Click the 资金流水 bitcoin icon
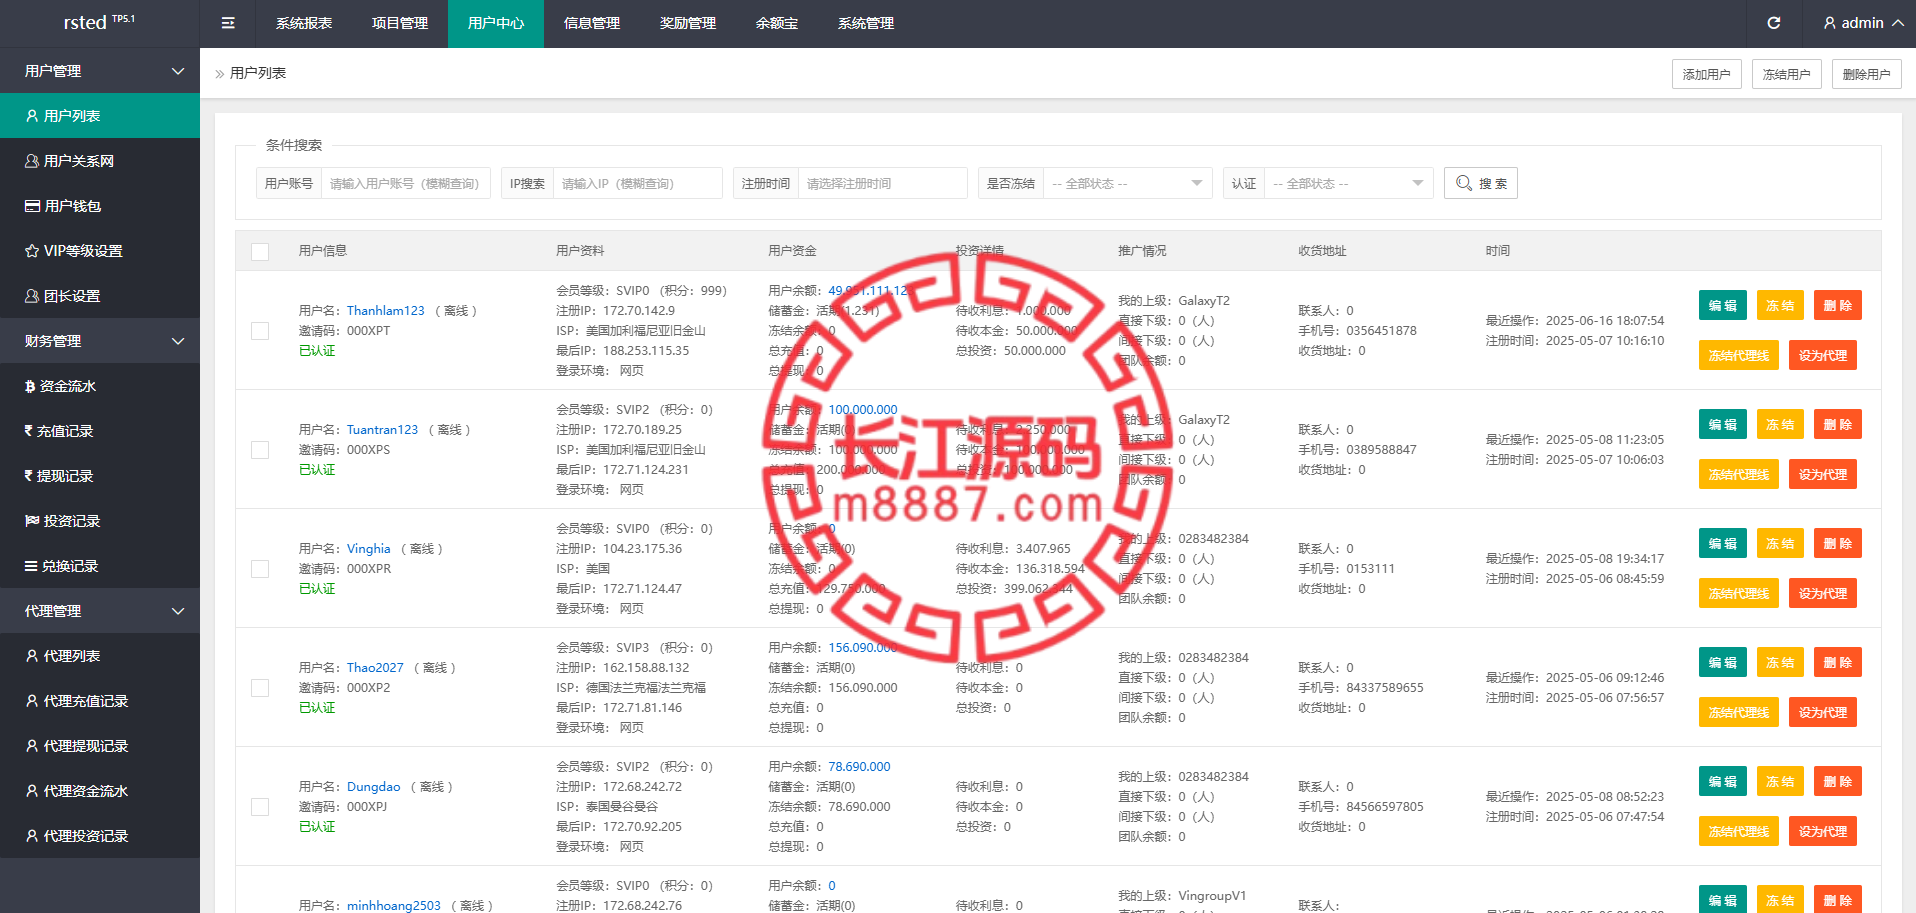The width and height of the screenshot is (1916, 913). click(30, 386)
